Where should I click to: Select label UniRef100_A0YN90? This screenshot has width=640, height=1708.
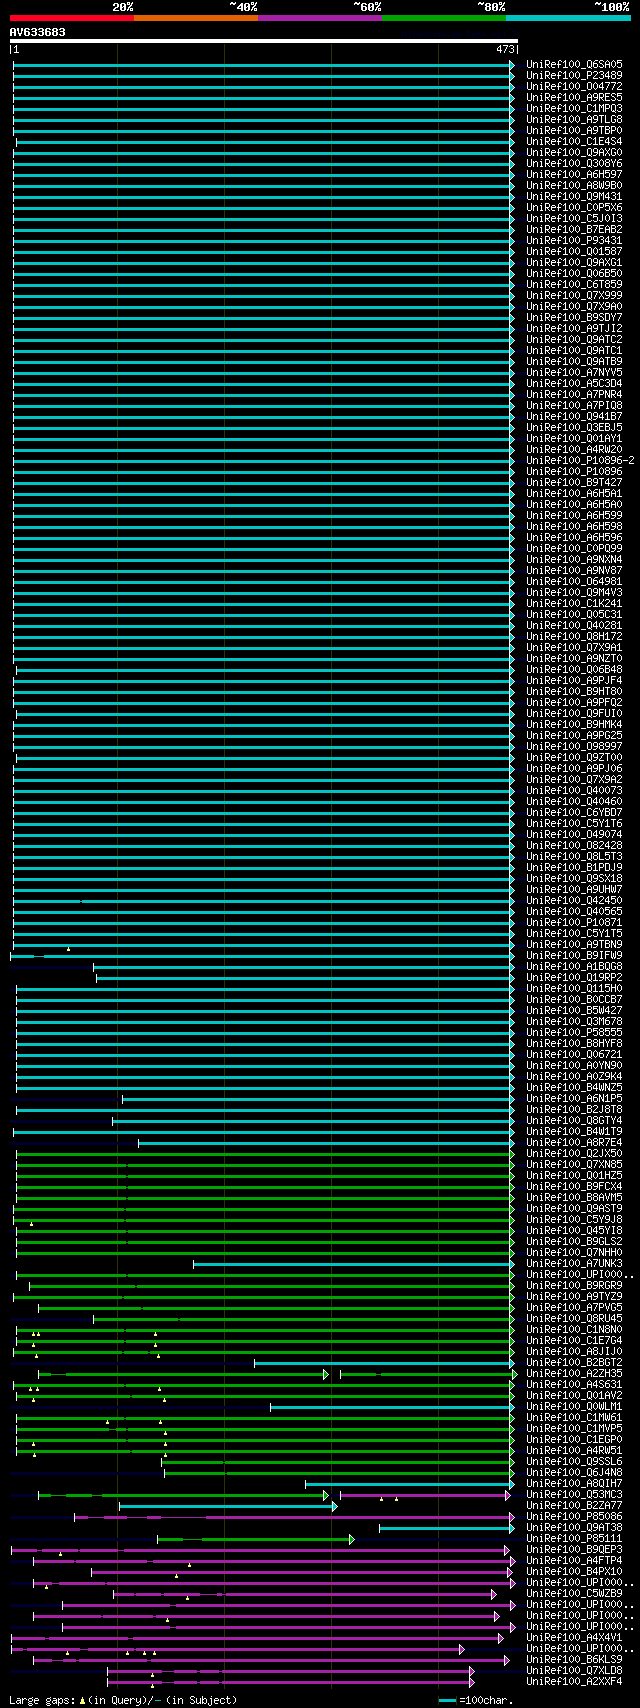click(574, 1065)
